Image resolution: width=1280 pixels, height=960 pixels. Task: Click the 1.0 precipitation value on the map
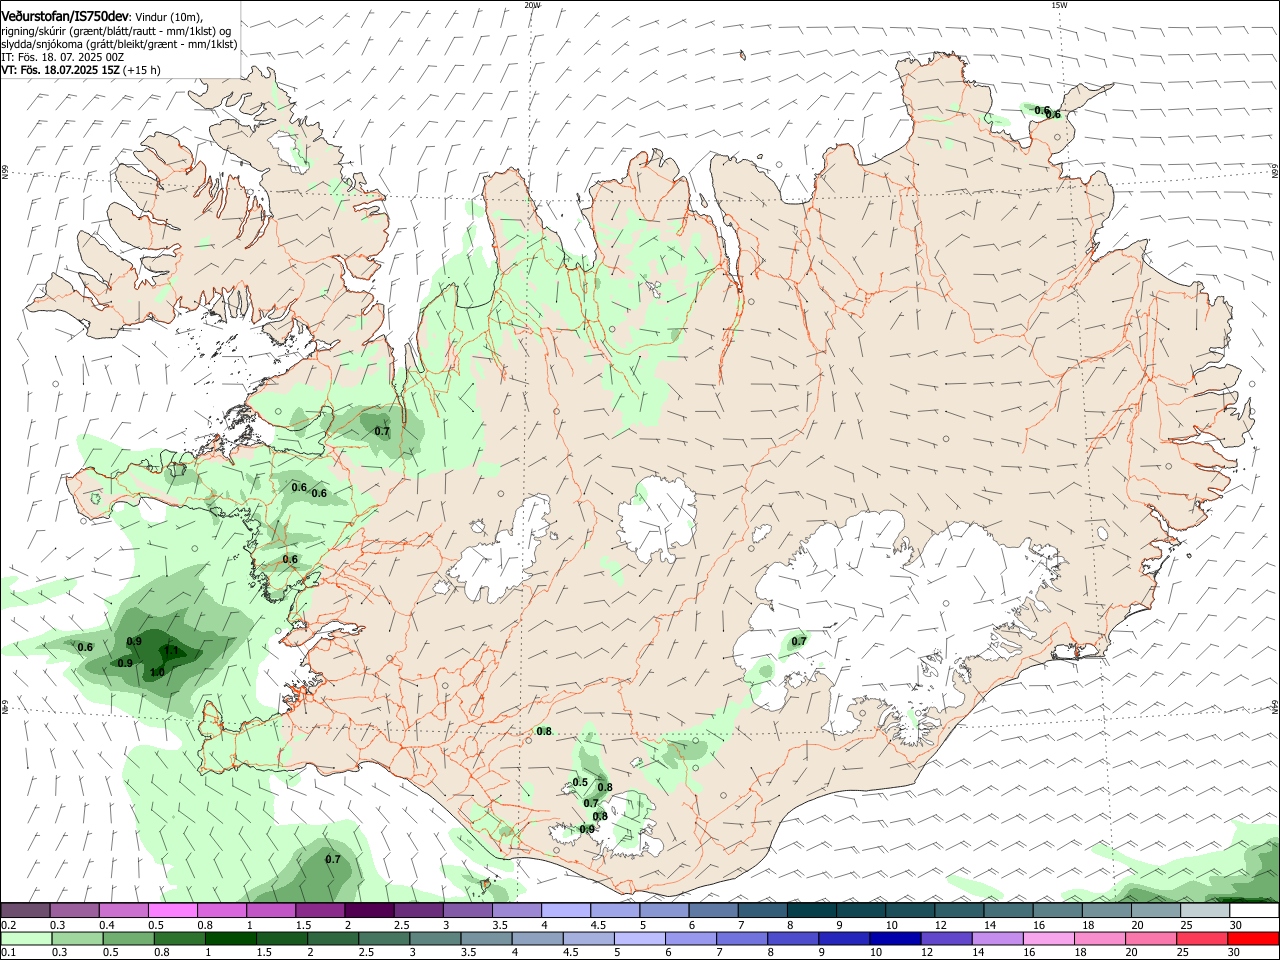(x=157, y=672)
